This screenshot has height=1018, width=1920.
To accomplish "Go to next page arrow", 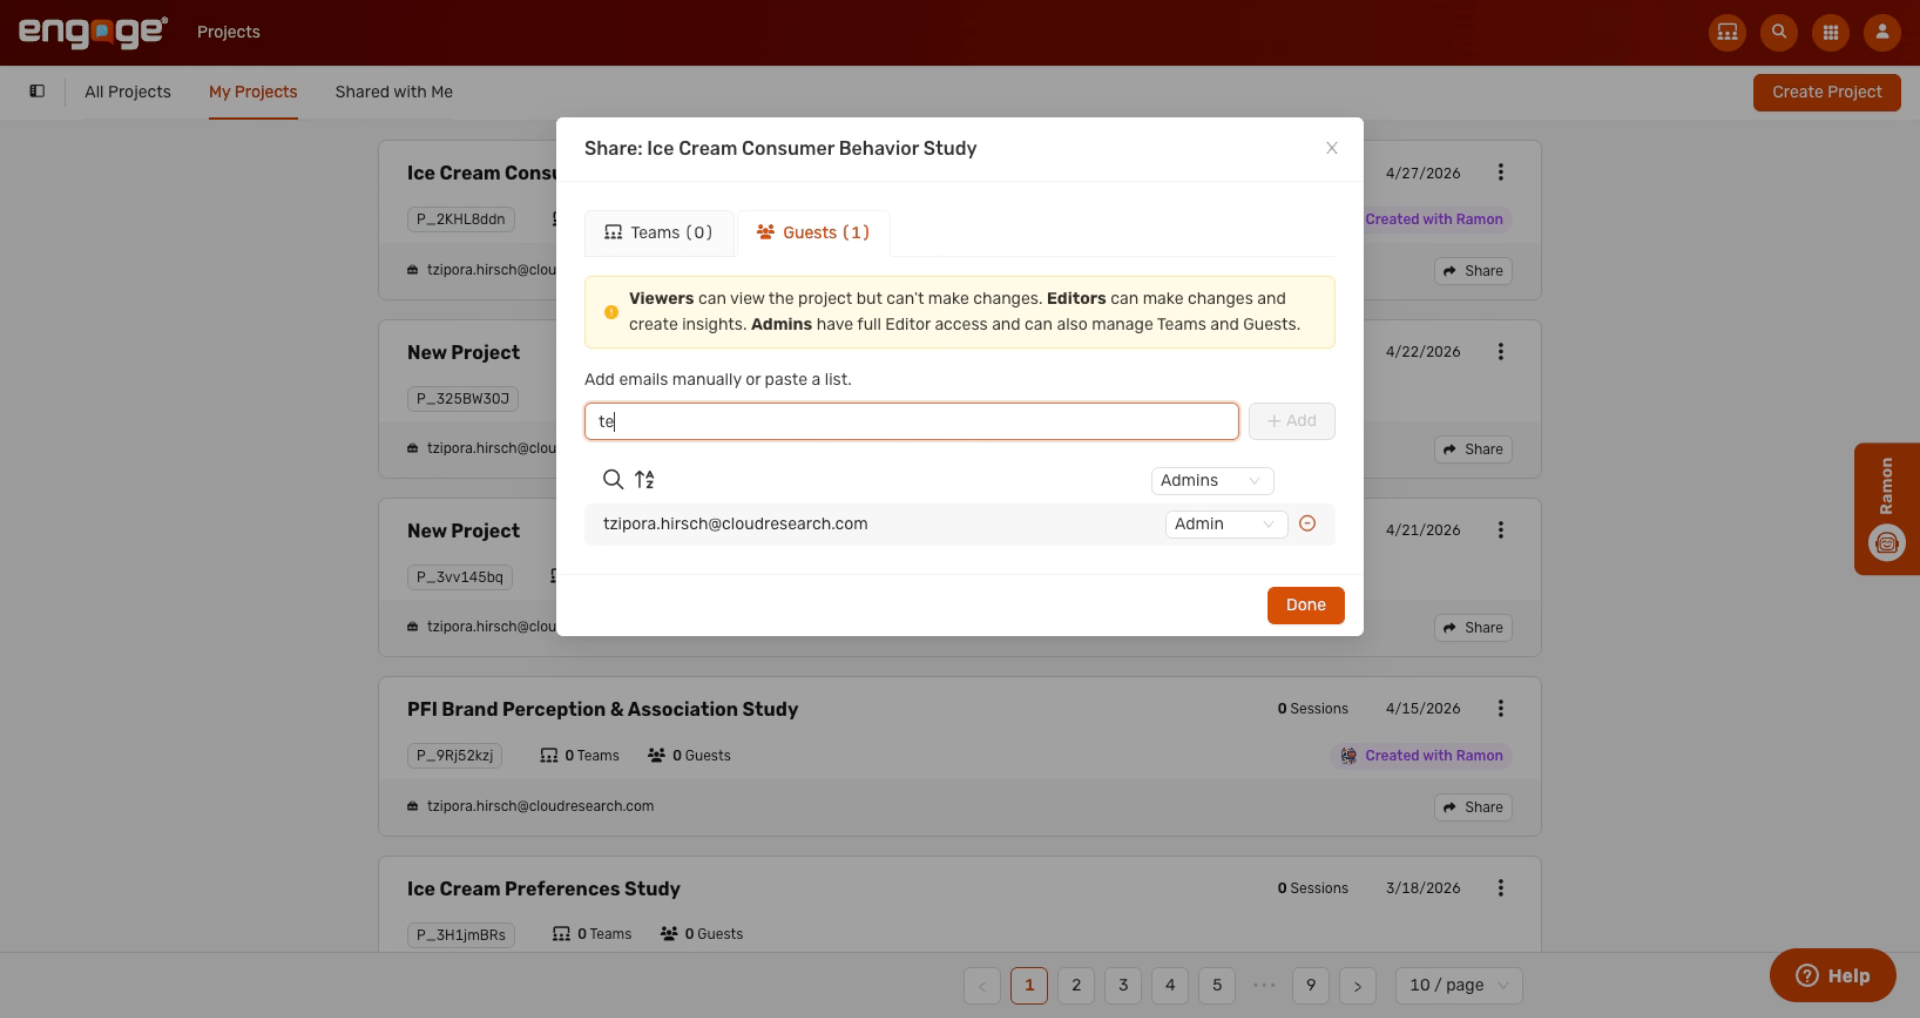I will point(1357,986).
